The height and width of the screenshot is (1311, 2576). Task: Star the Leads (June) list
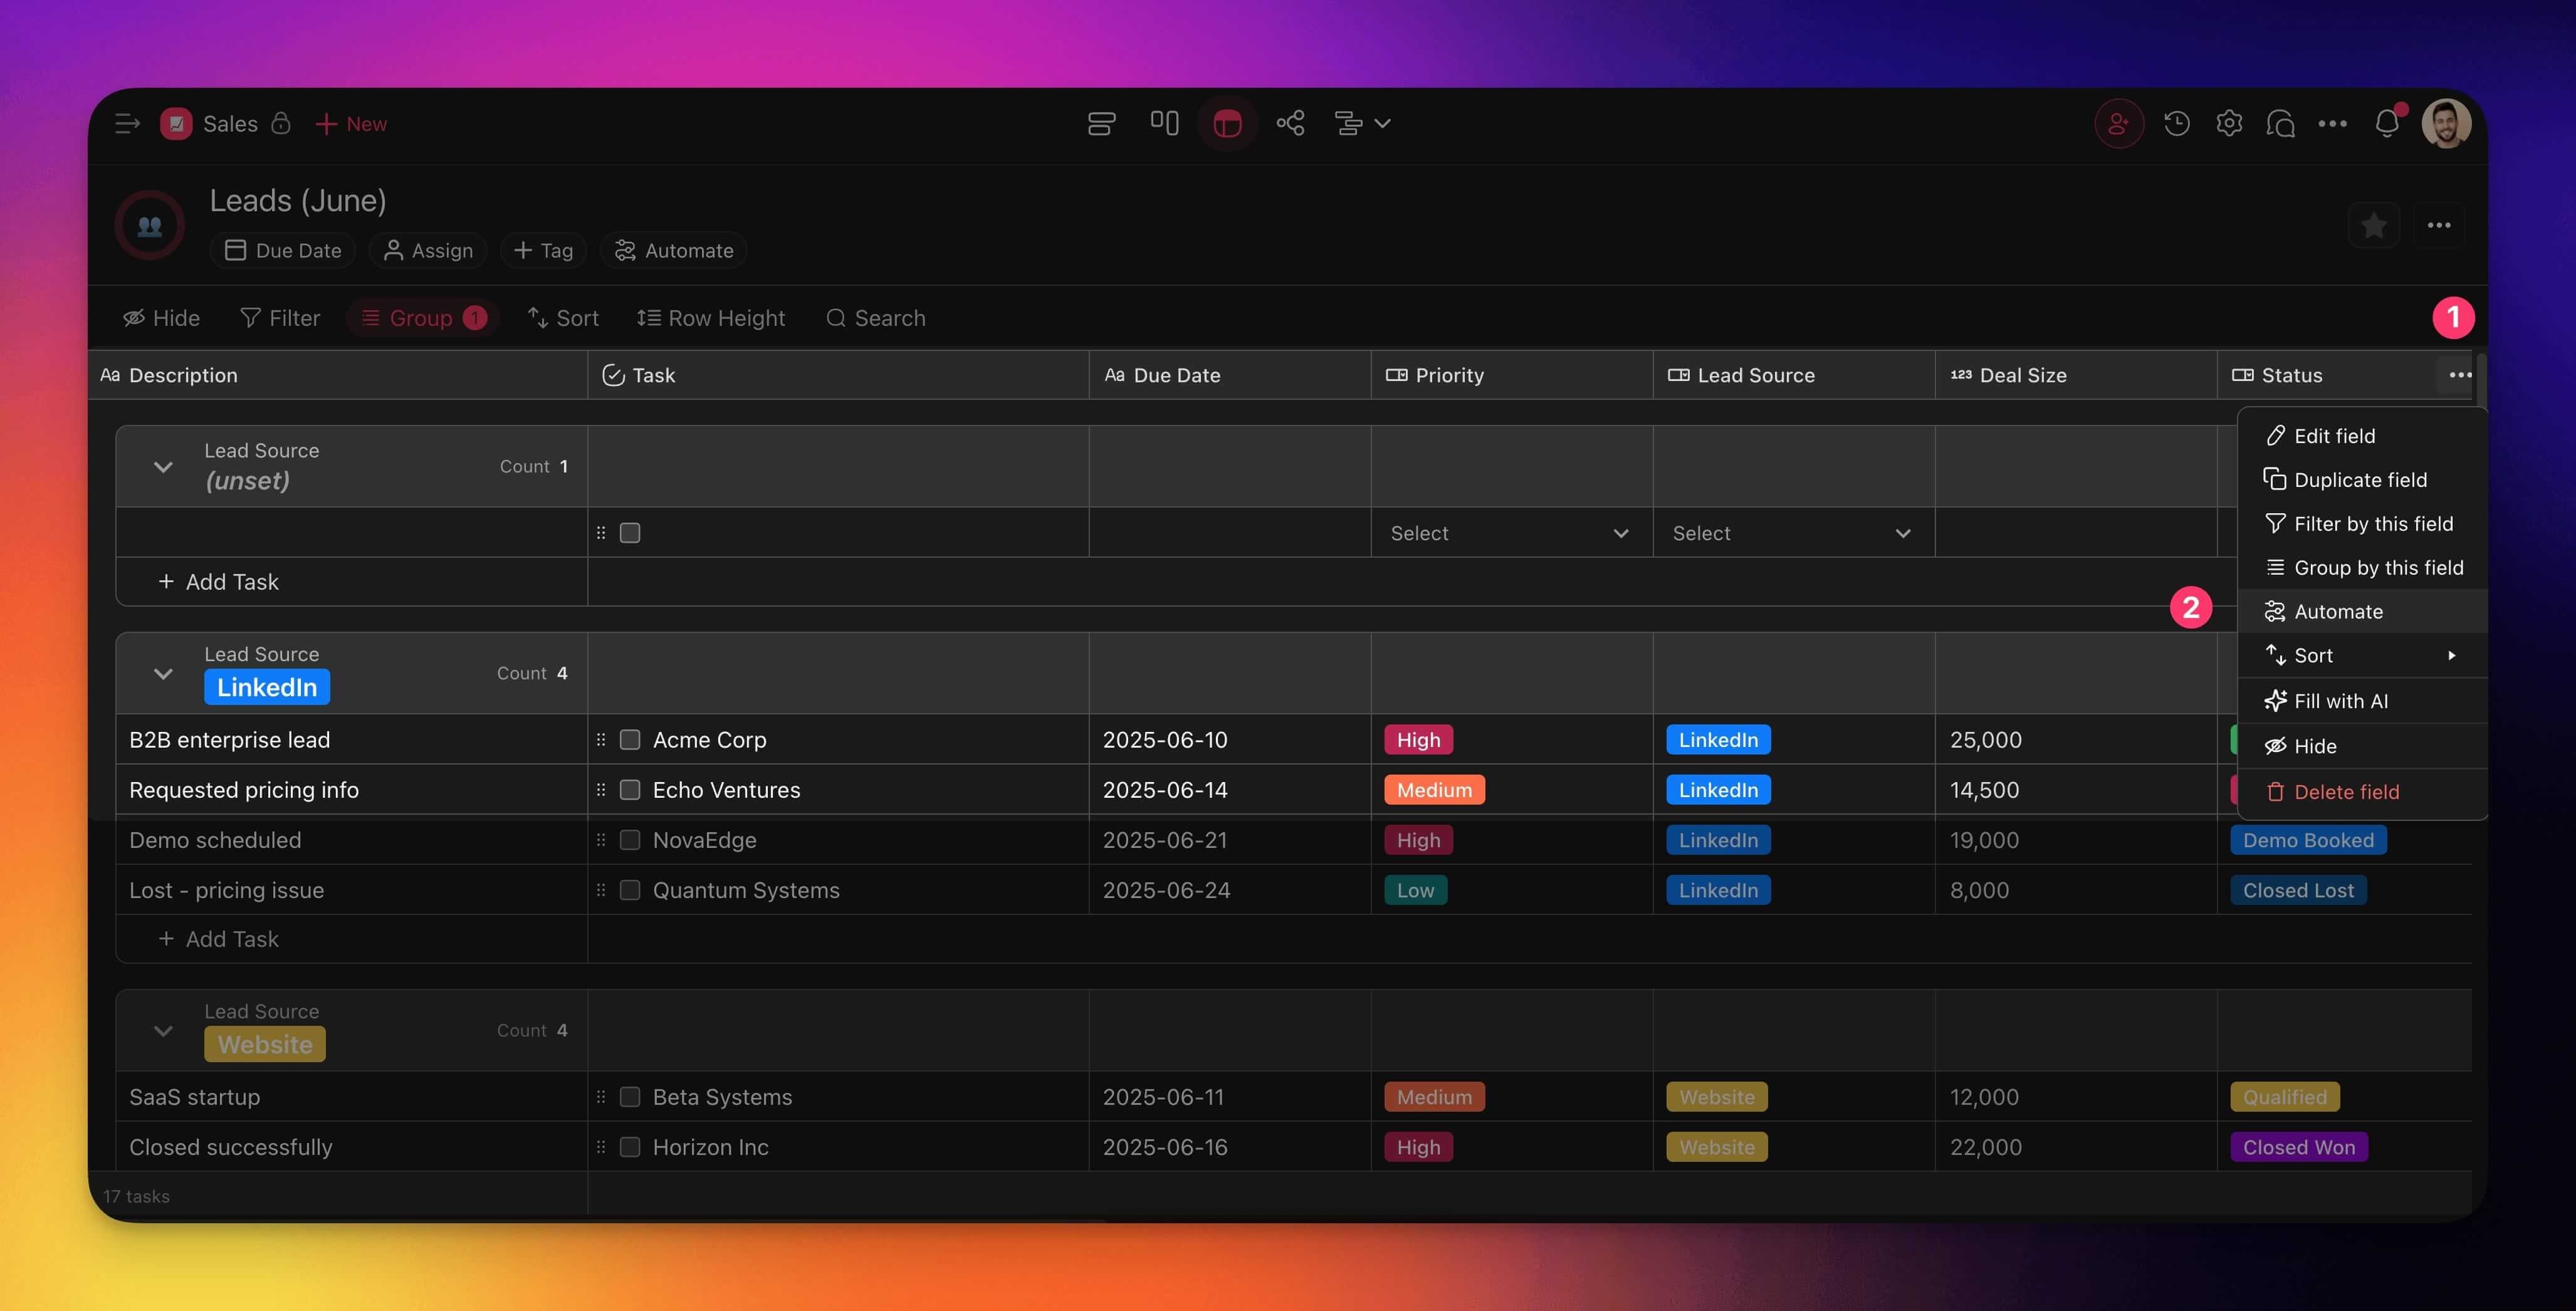tap(2373, 225)
